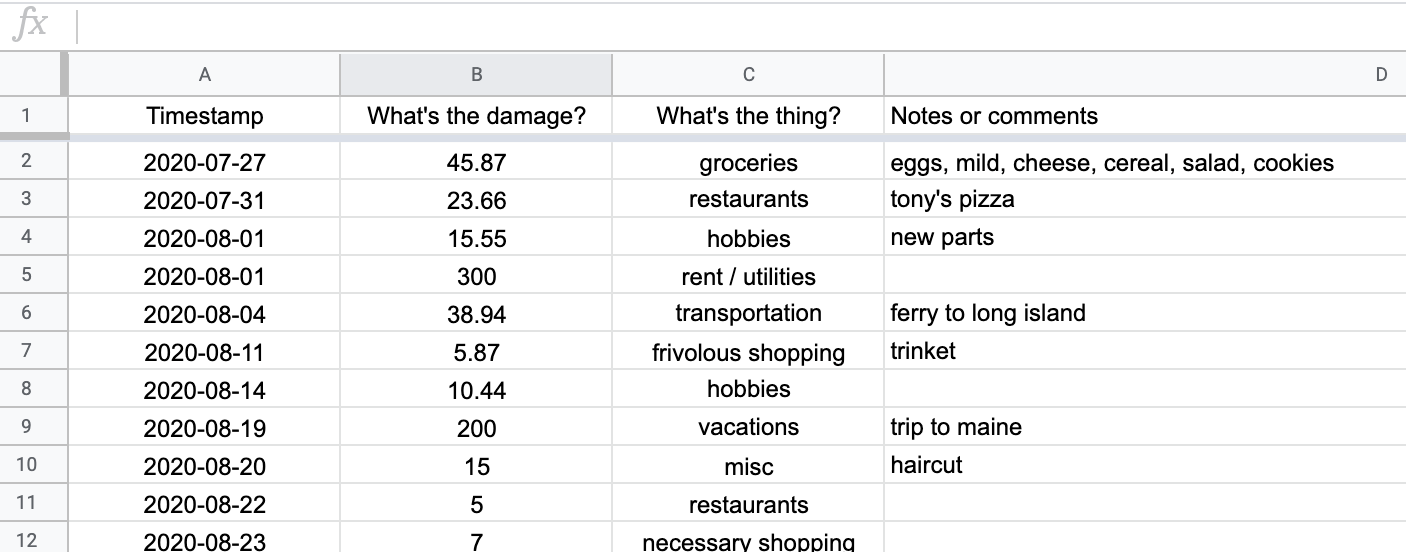Click the "What's the damage?" cell

pos(476,116)
